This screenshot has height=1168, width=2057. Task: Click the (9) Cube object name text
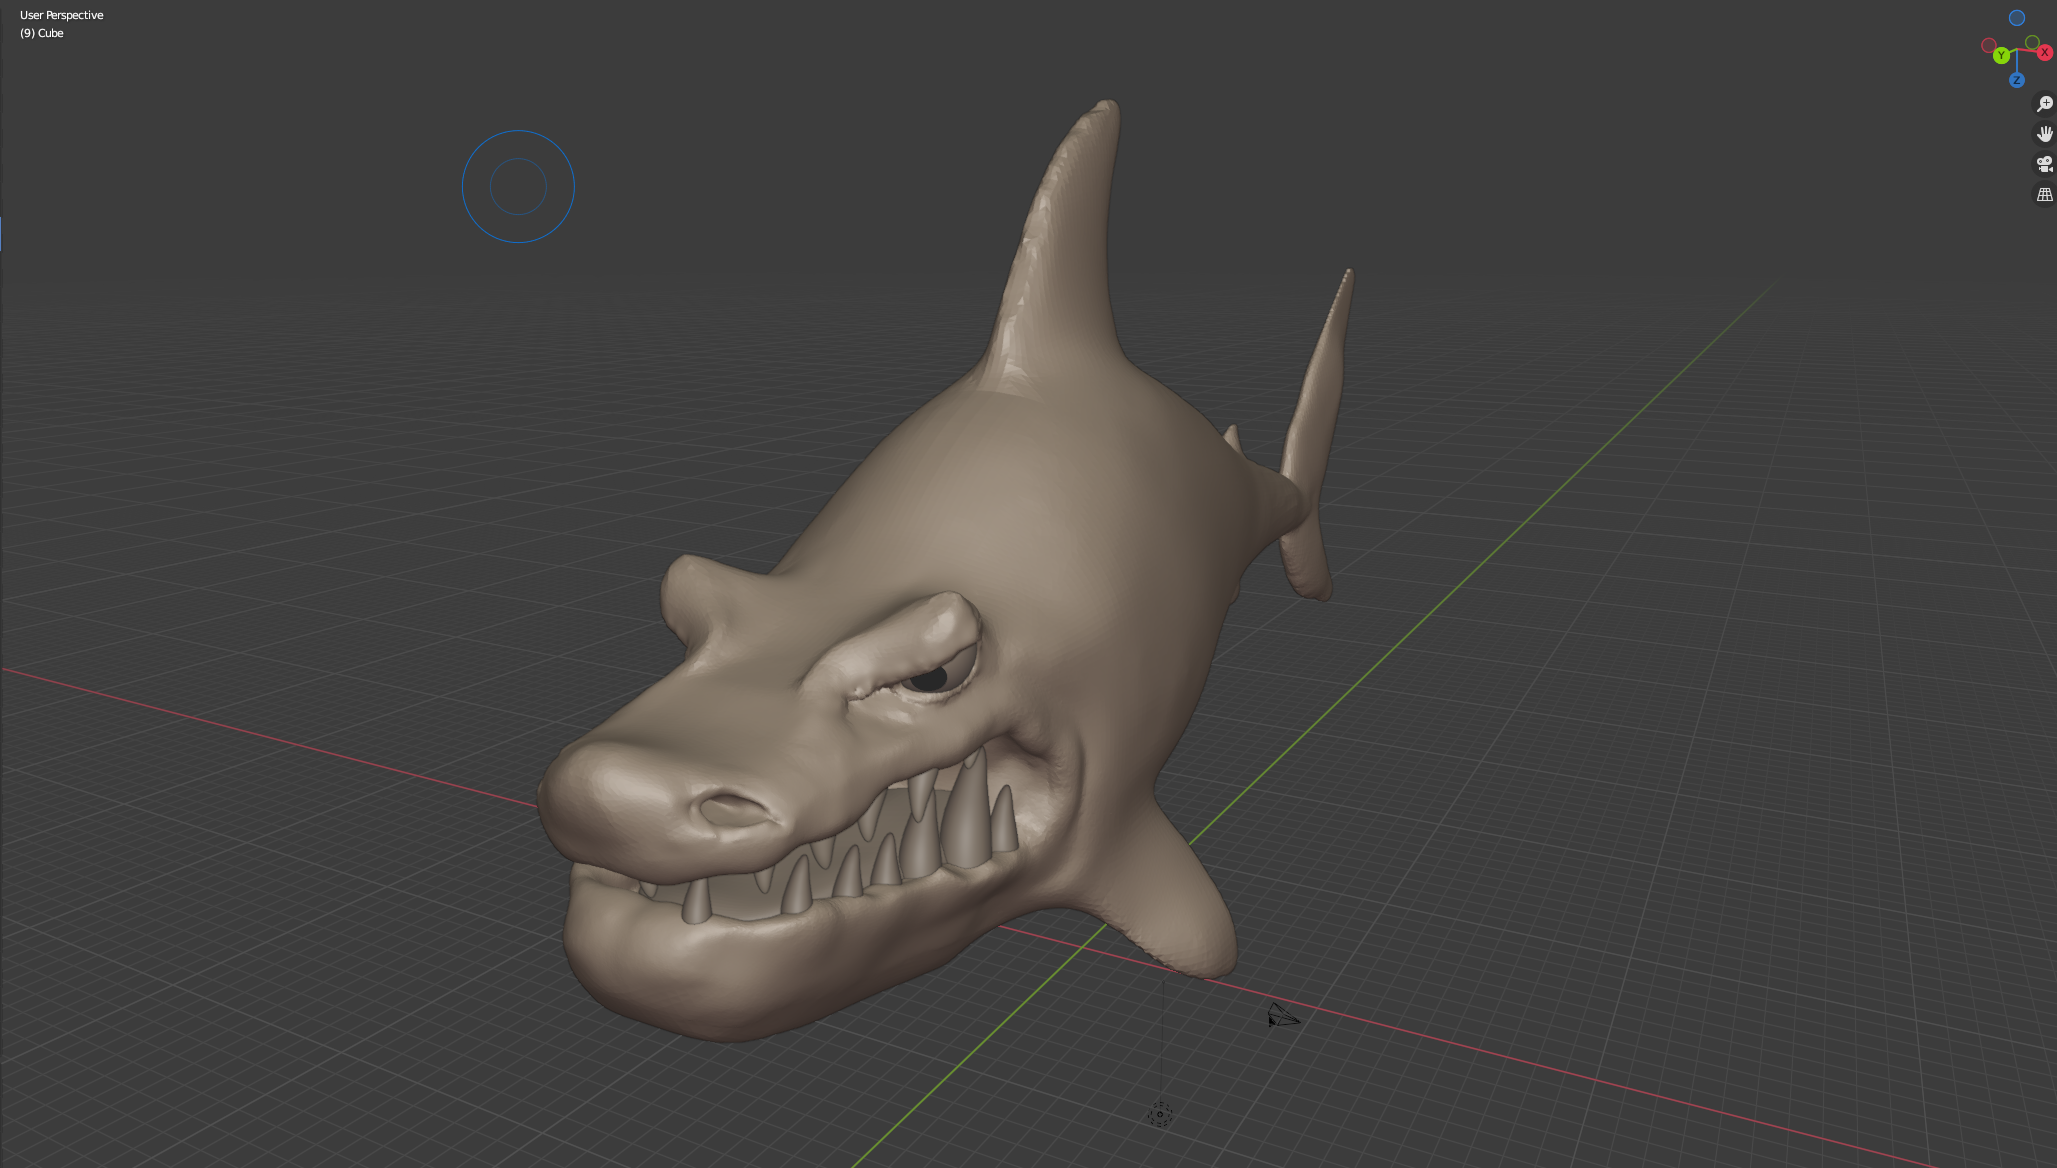(x=42, y=33)
